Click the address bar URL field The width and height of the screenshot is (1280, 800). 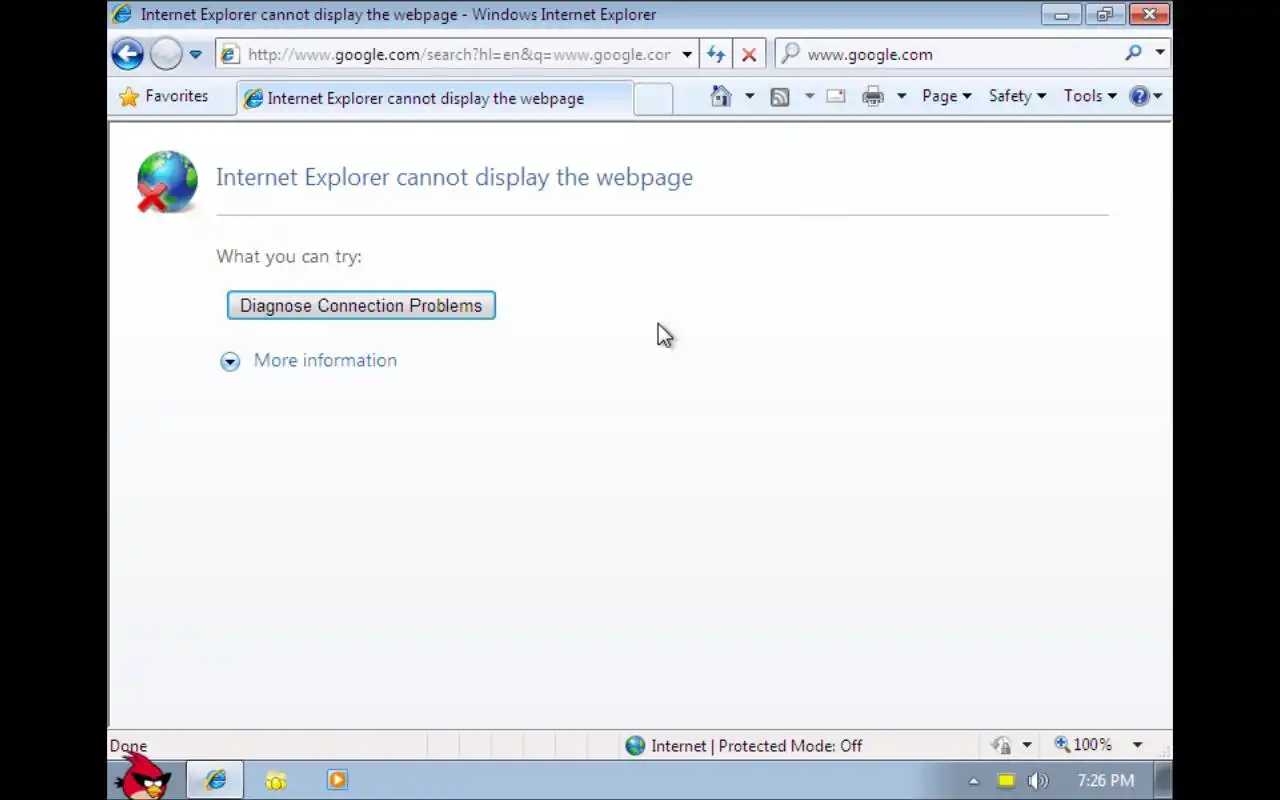[x=458, y=54]
